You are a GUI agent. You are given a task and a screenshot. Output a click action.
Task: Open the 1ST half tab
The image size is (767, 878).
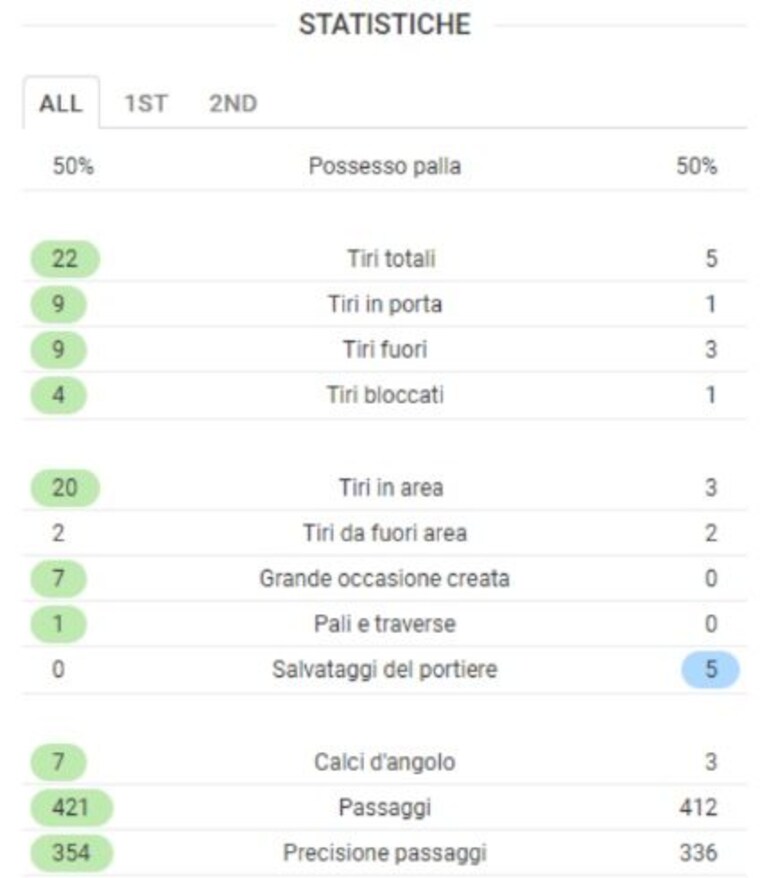coord(146,103)
